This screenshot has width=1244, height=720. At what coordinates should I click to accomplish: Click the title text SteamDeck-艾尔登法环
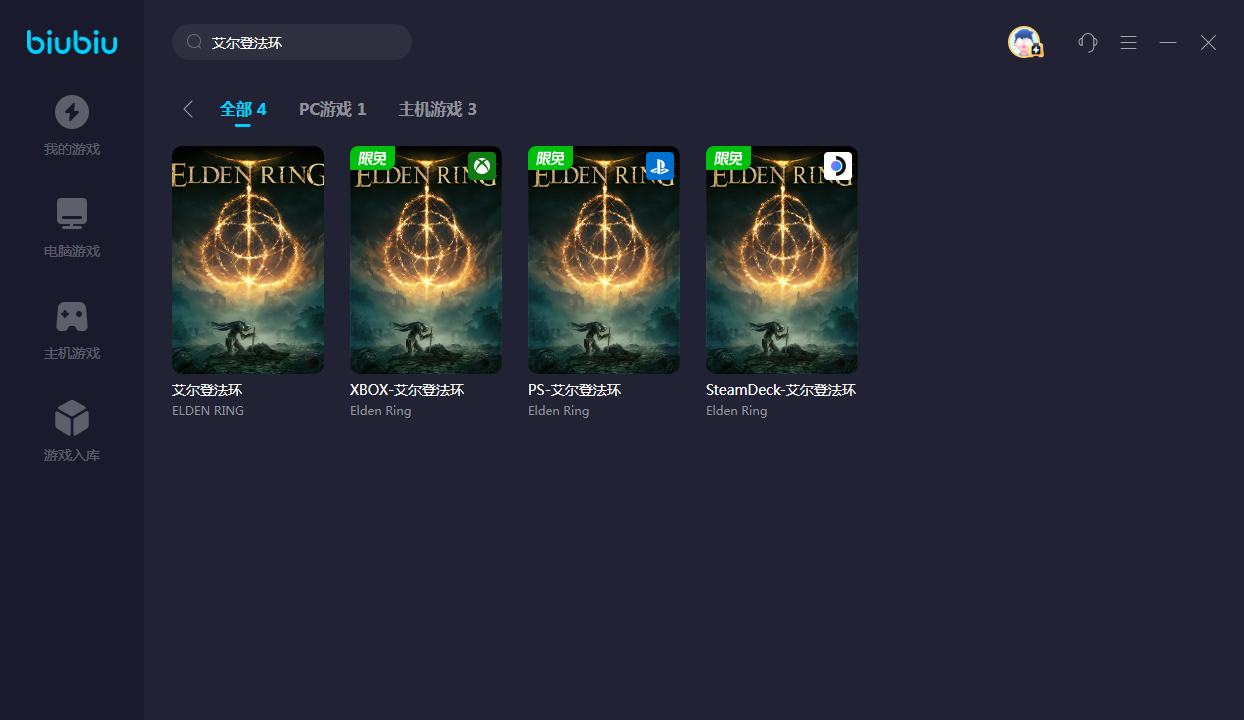(781, 390)
